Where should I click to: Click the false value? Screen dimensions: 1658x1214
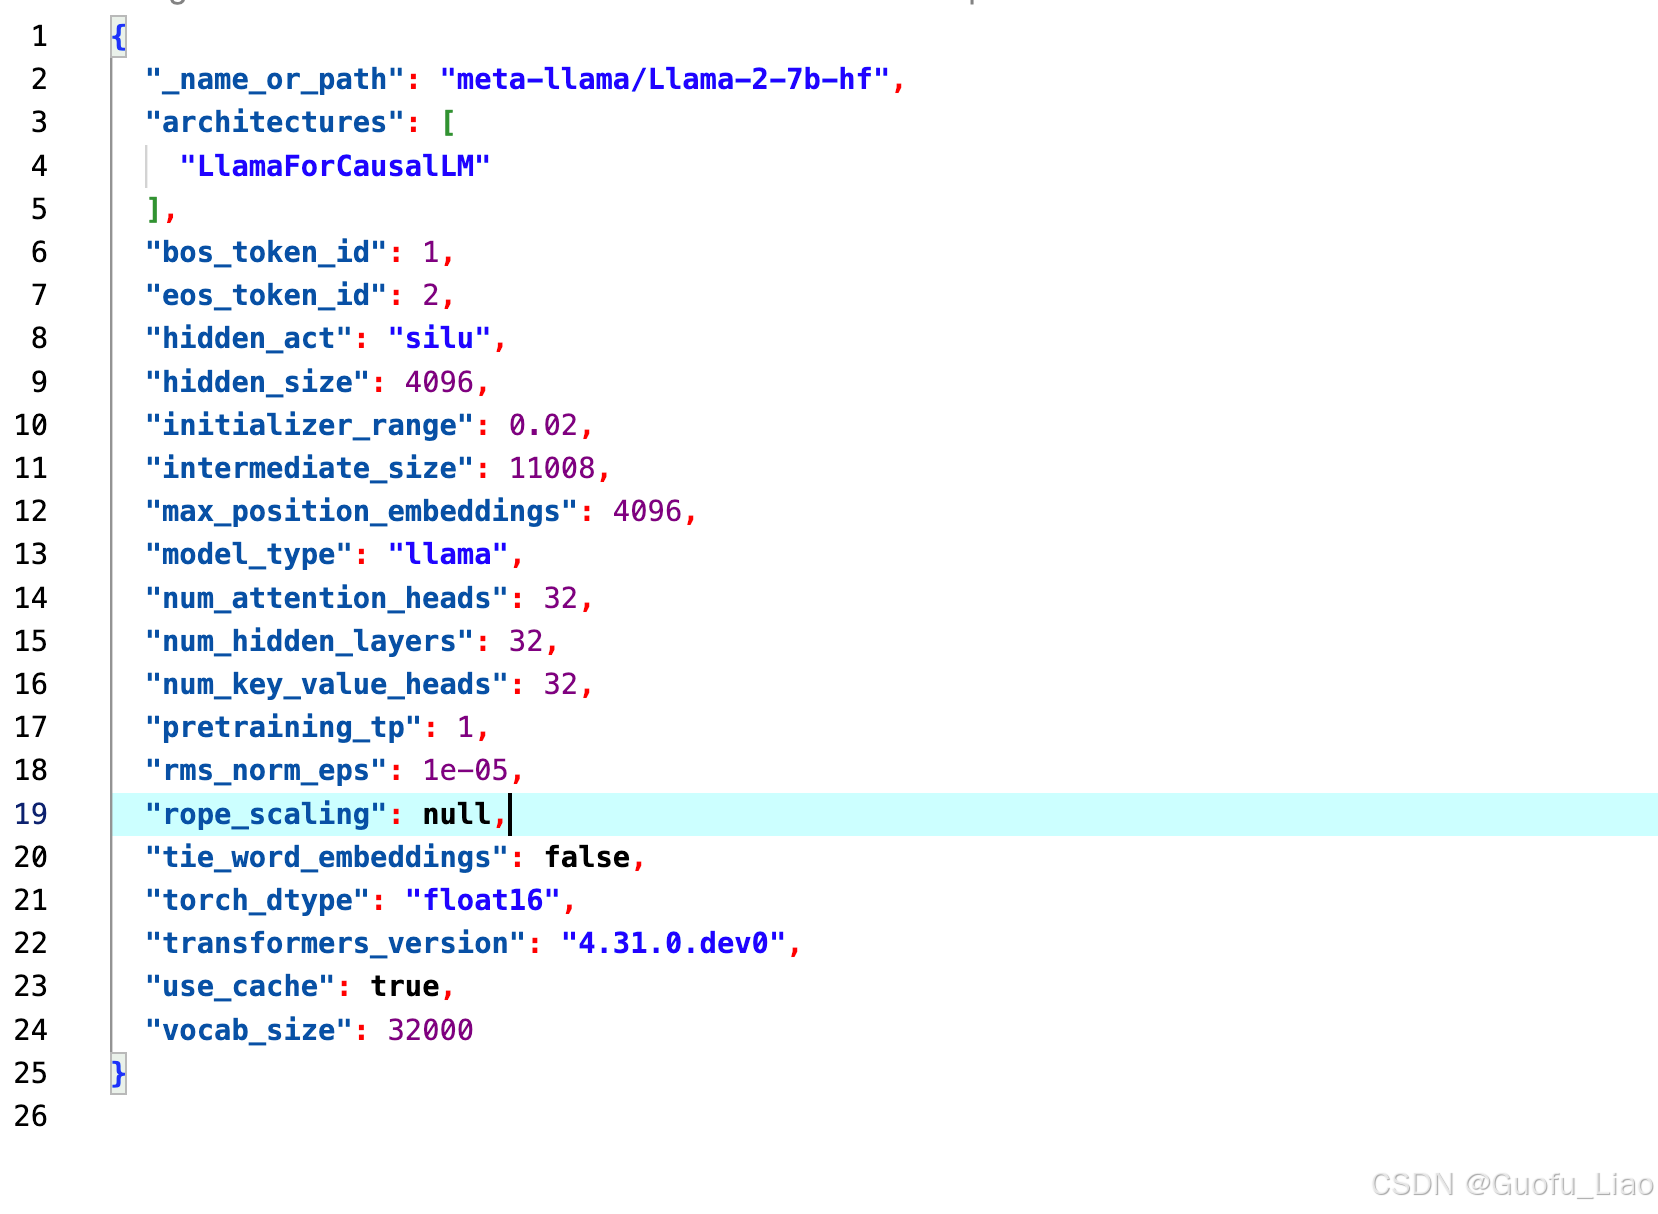pyautogui.click(x=587, y=857)
